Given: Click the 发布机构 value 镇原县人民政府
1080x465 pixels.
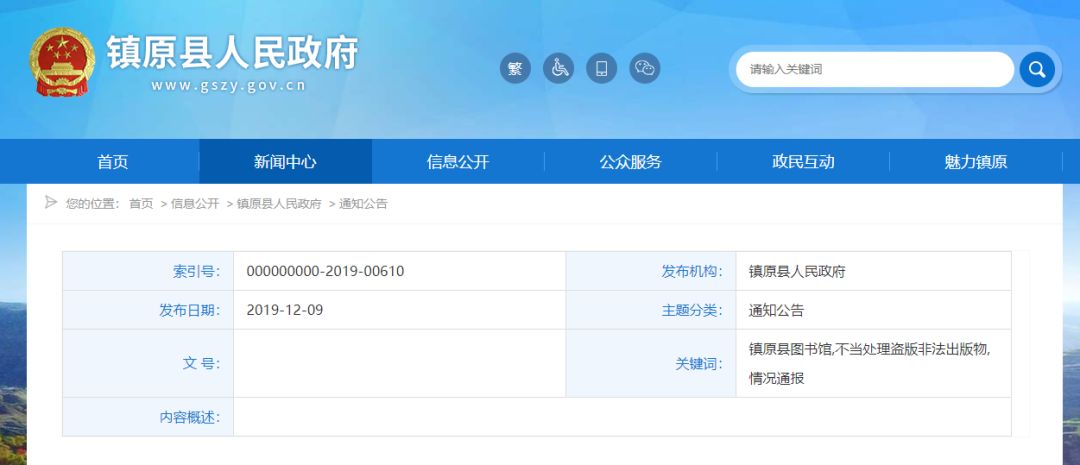Looking at the screenshot, I should point(797,271).
